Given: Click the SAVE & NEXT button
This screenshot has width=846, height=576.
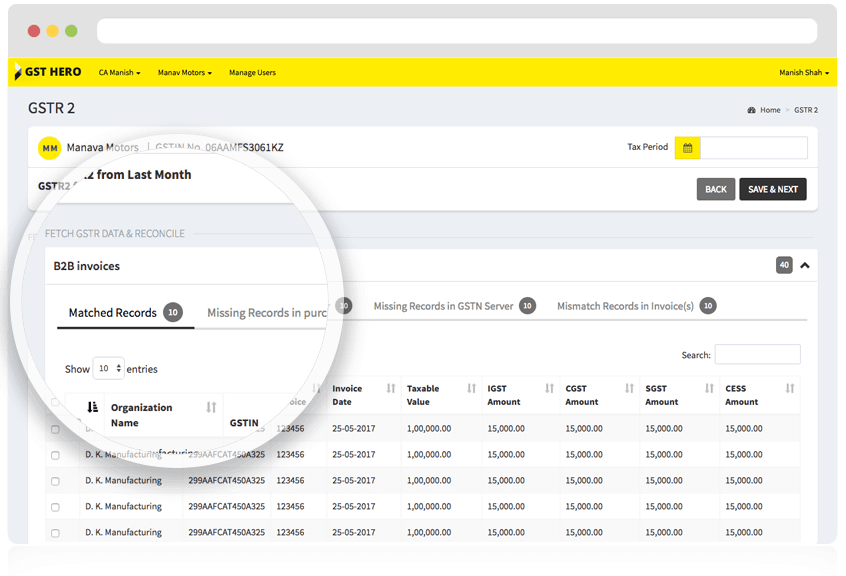Looking at the screenshot, I should [x=773, y=189].
